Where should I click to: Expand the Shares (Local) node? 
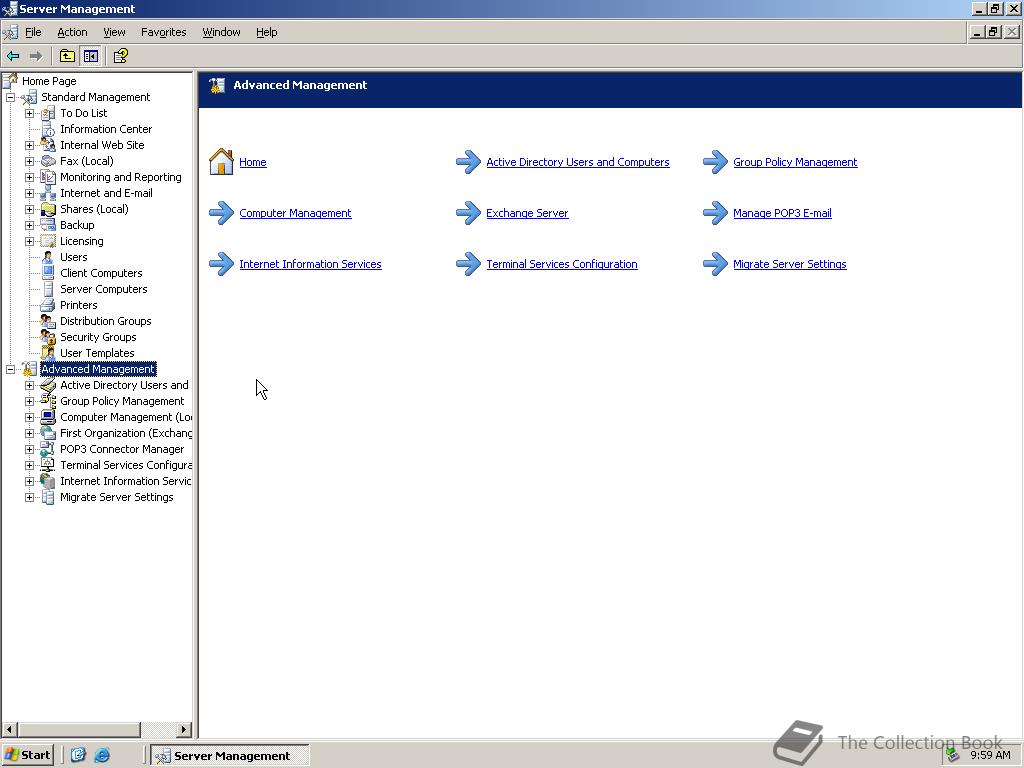(29, 209)
